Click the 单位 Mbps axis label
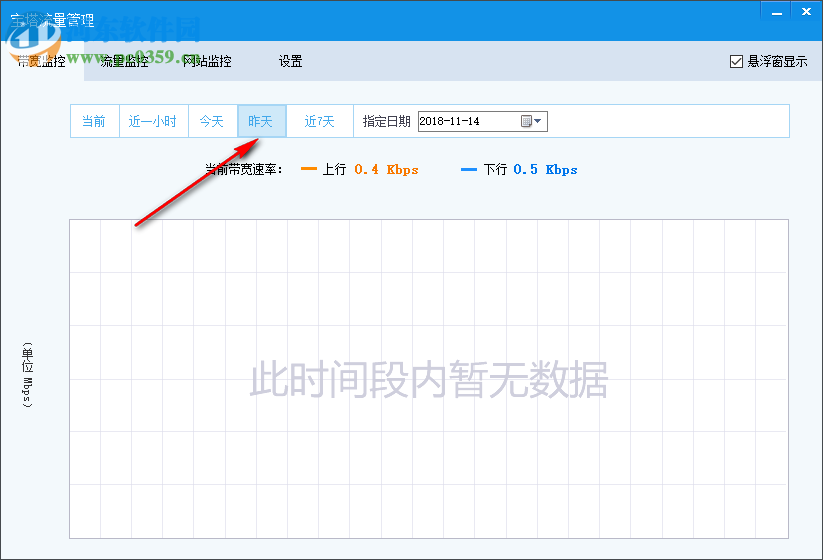823x560 pixels. tap(27, 375)
